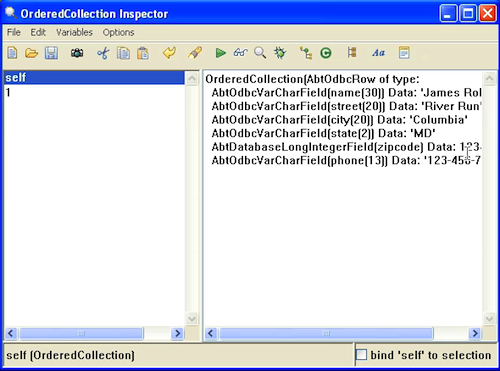Click the New file toolbar icon
The width and height of the screenshot is (500, 371).
click(12, 53)
